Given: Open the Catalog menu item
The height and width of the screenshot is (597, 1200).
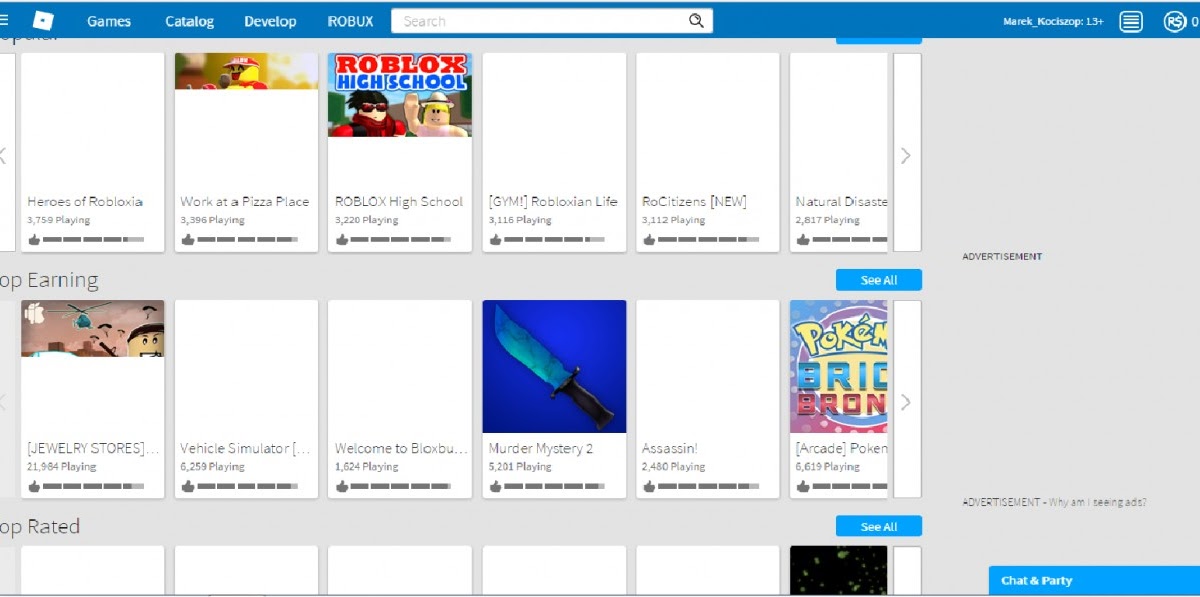Looking at the screenshot, I should (189, 21).
